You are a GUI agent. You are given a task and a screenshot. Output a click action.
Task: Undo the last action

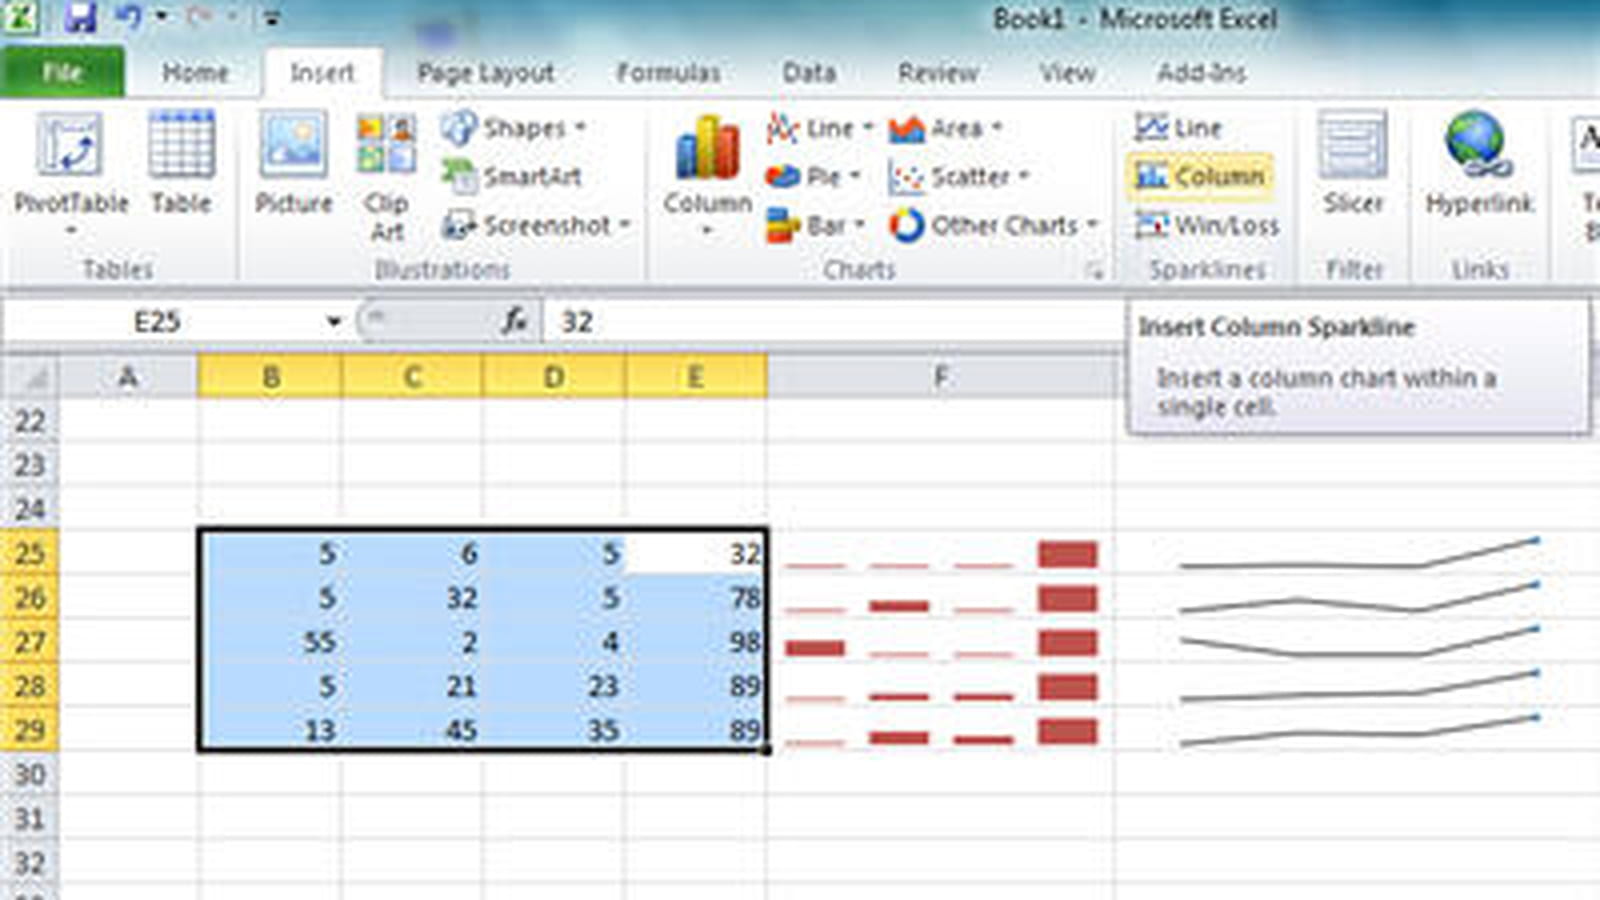[128, 17]
